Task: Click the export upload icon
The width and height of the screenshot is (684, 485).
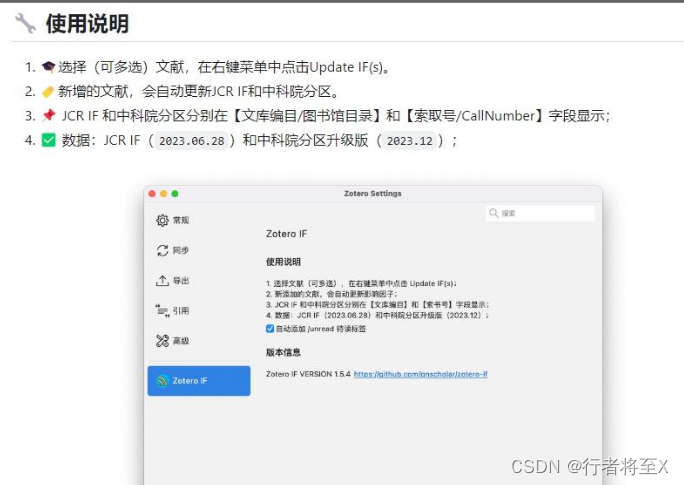Action: [162, 280]
